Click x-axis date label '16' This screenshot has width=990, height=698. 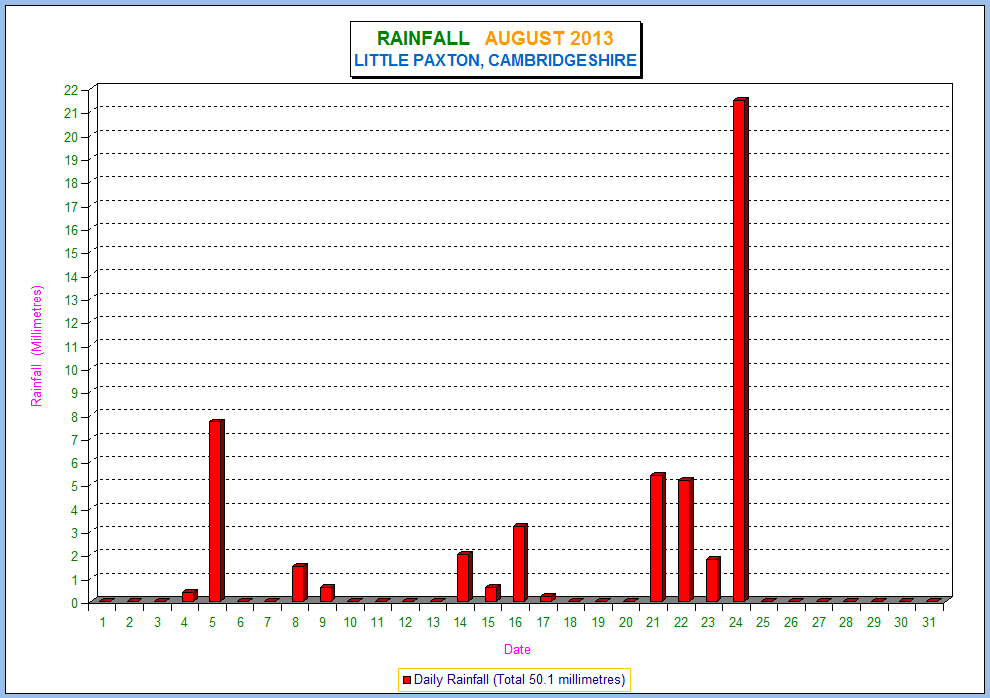515,622
